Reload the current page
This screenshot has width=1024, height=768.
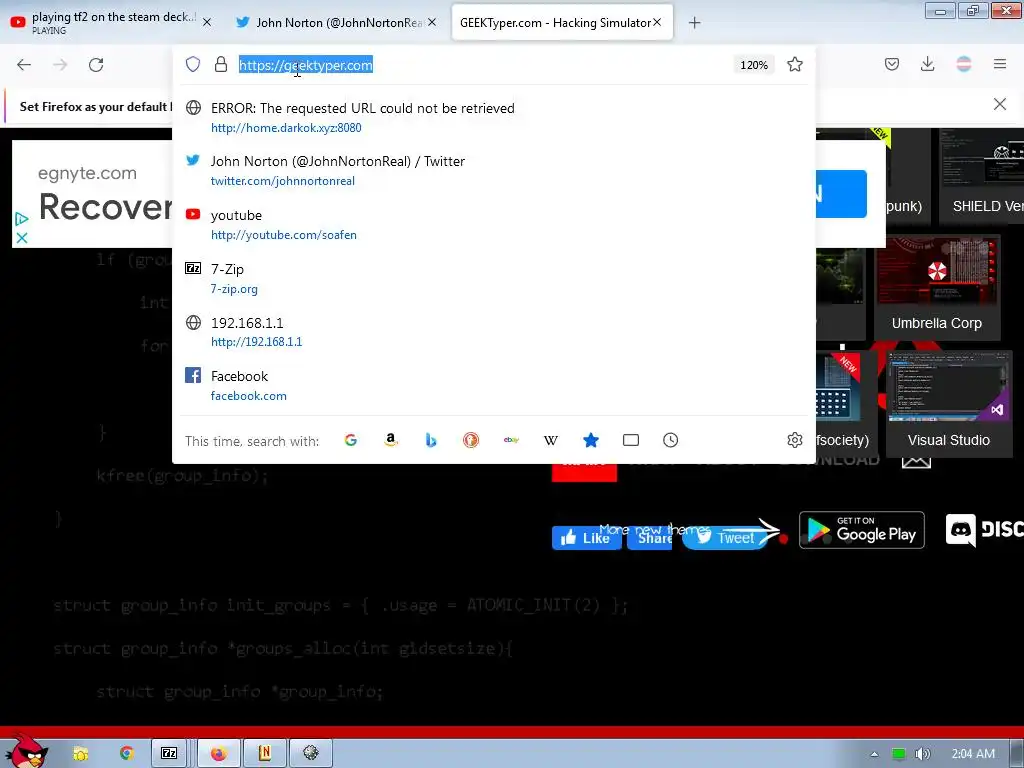pyautogui.click(x=96, y=65)
